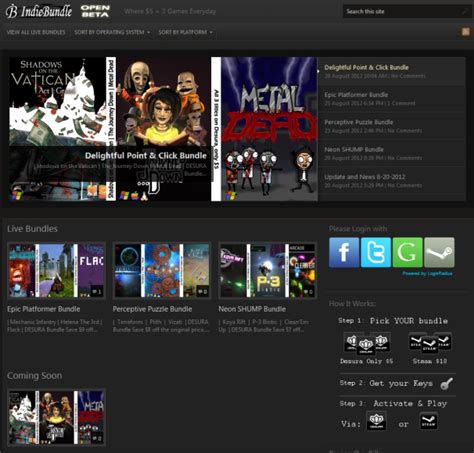This screenshot has width=474, height=453.
Task: Click the 'How It Works:' heading
Action: point(352,304)
